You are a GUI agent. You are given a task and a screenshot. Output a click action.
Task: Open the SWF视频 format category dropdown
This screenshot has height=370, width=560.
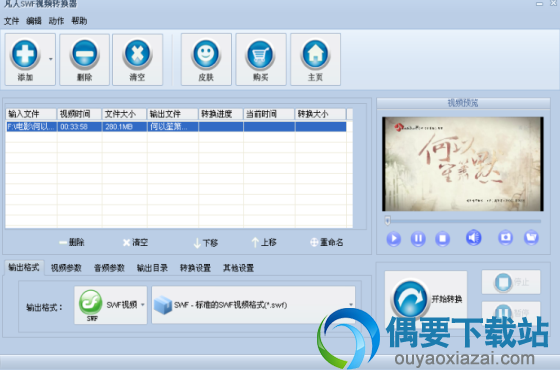(x=111, y=305)
